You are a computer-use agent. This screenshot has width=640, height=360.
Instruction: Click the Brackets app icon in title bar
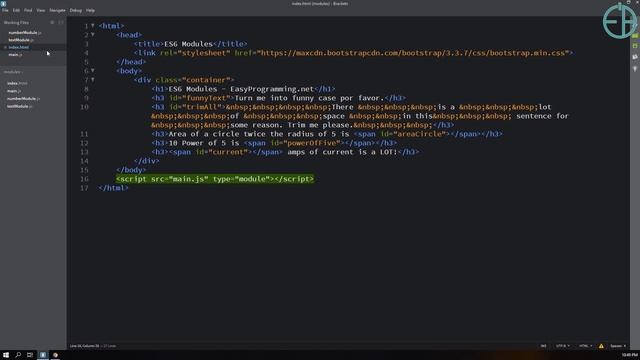[3, 3]
